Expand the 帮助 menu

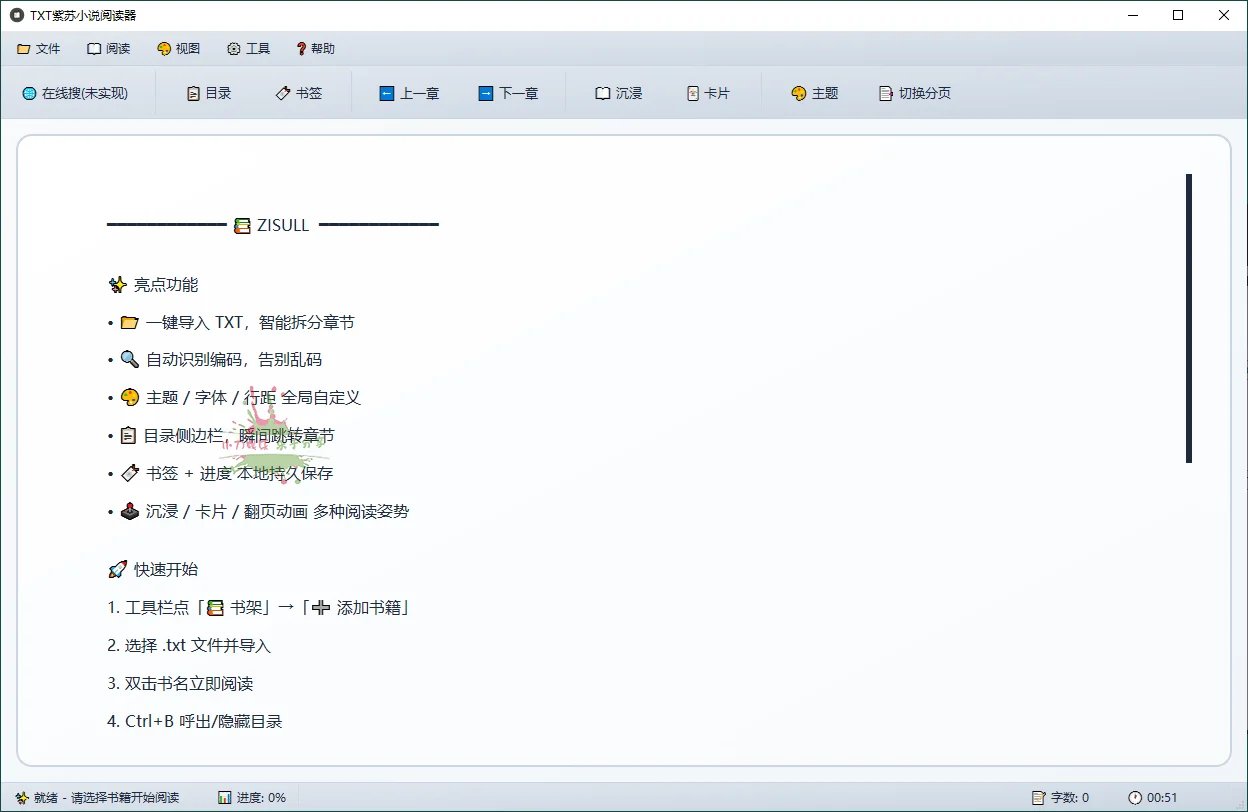pyautogui.click(x=315, y=47)
